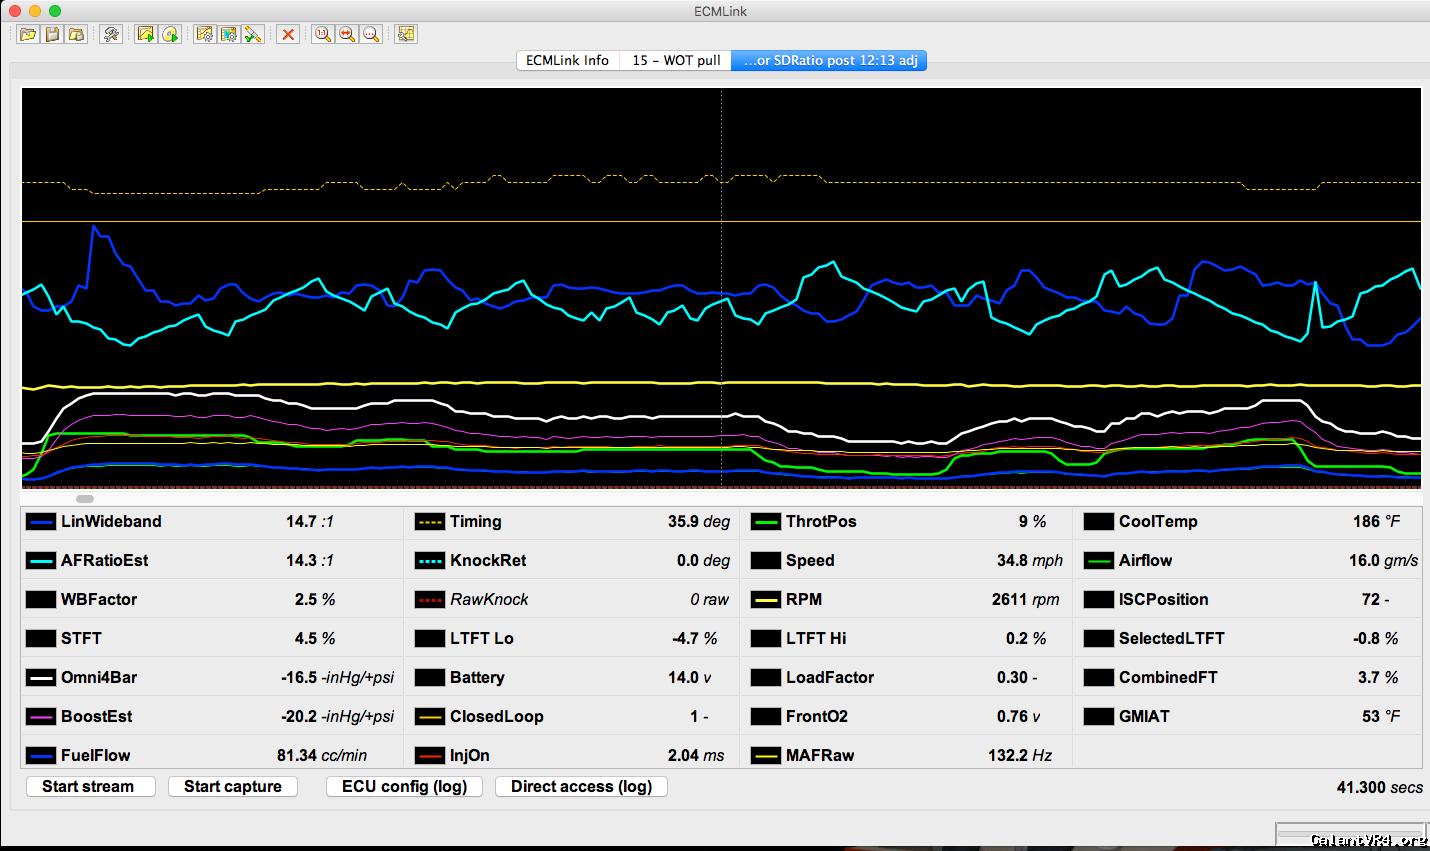
Task: Click the graph's horizontal scrollbar thumb
Action: click(x=85, y=498)
